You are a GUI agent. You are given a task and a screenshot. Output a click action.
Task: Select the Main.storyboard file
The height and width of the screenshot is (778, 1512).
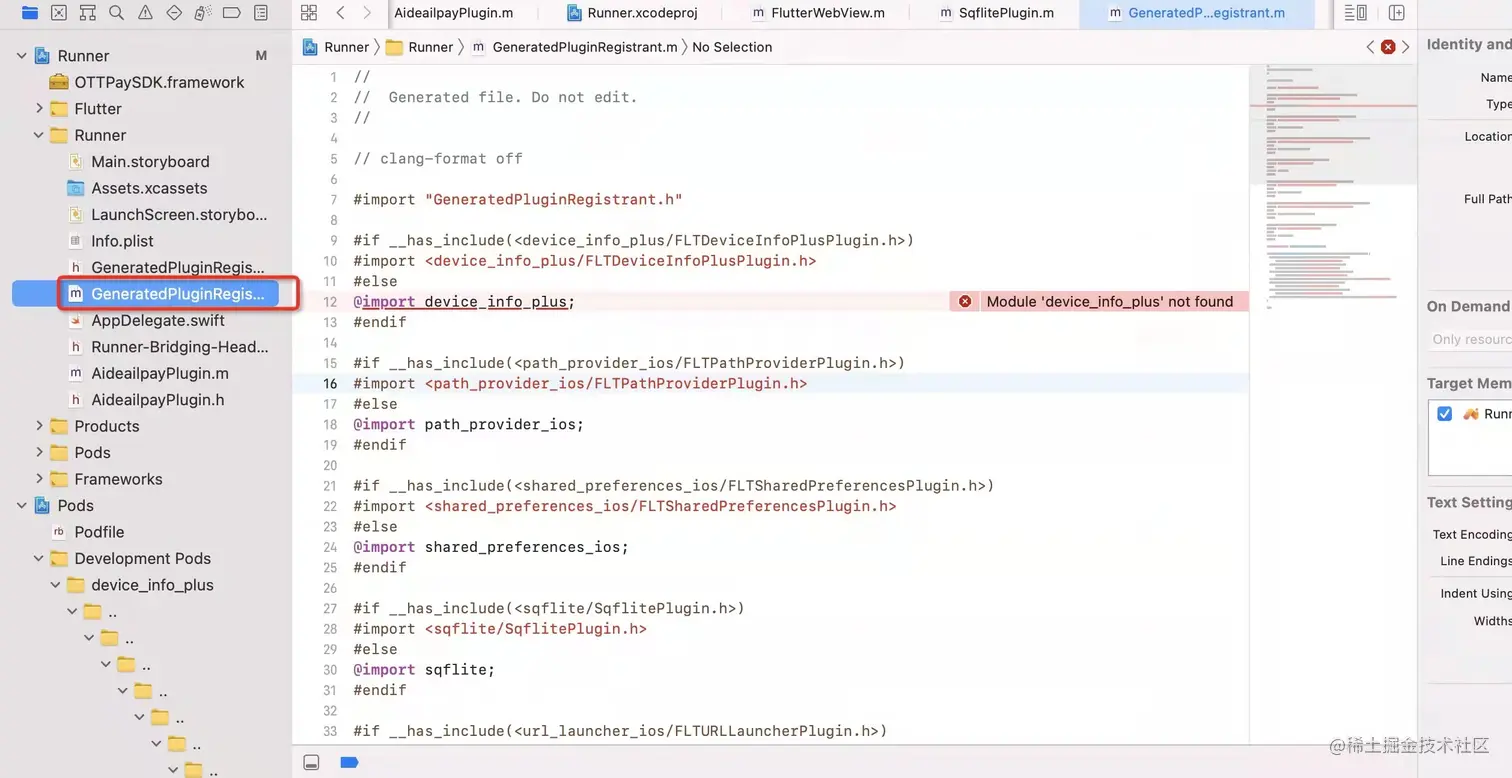pos(150,161)
